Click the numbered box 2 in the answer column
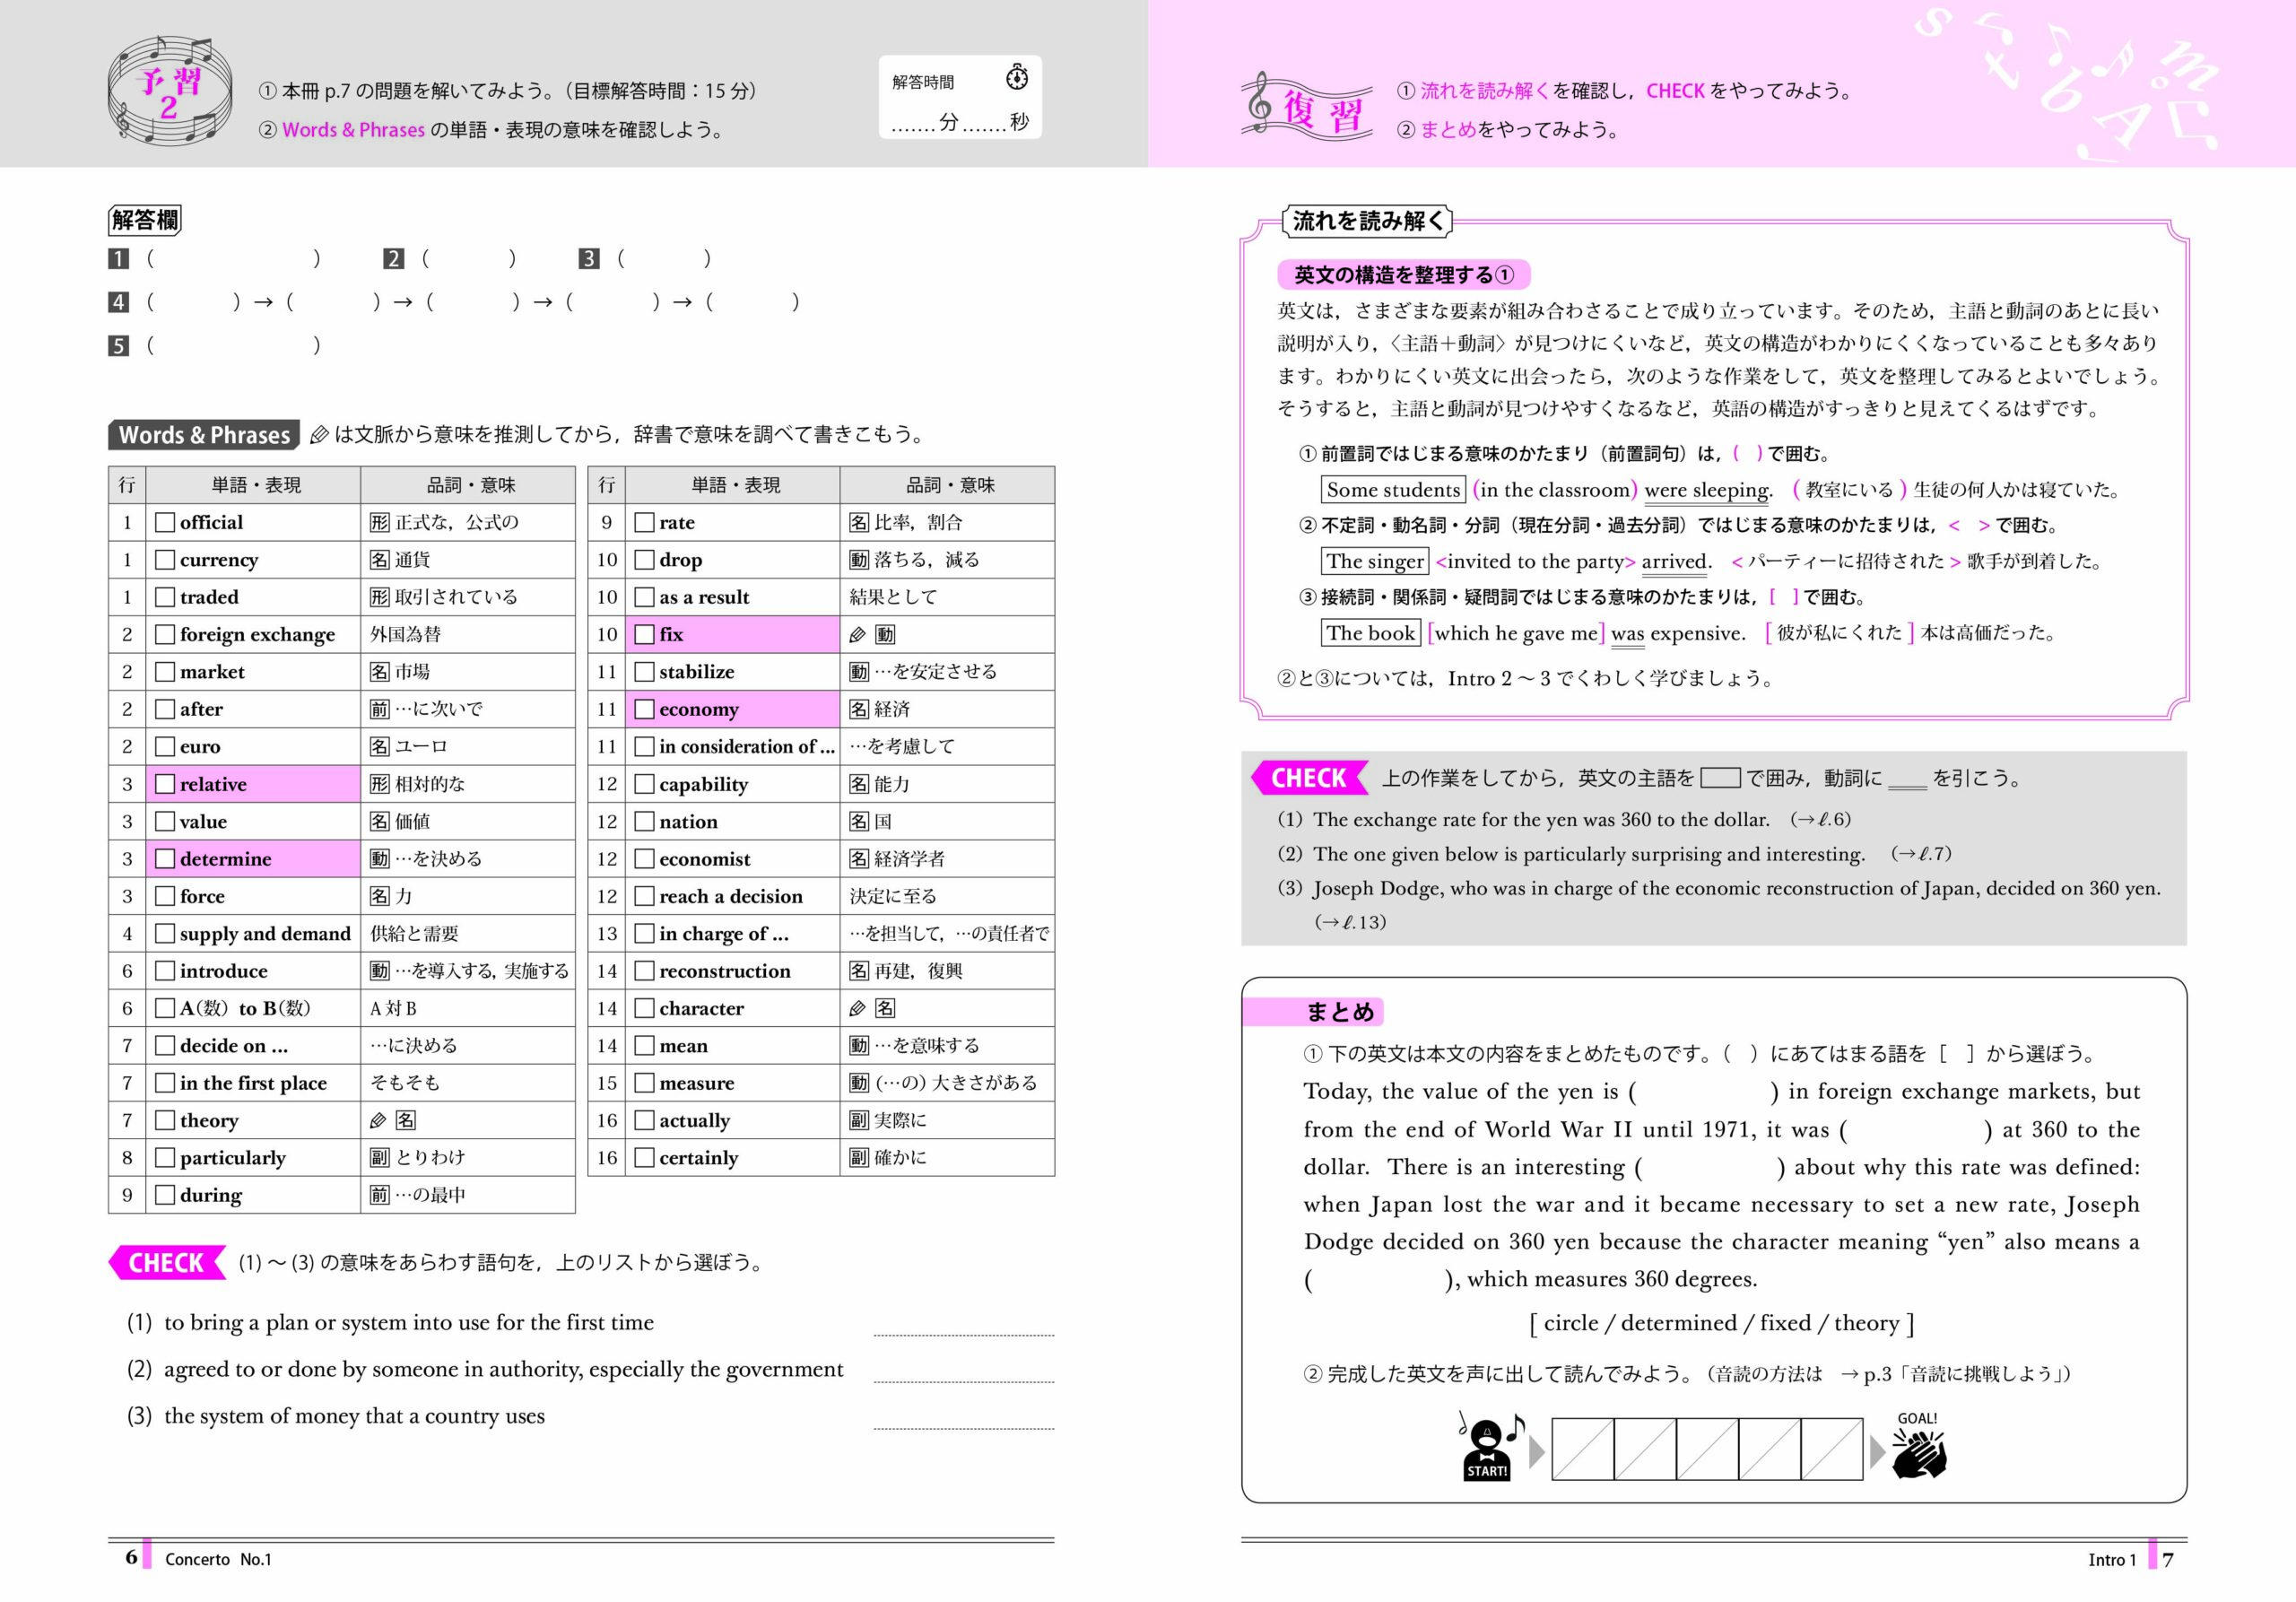This screenshot has height=1602, width=2296. coord(394,259)
